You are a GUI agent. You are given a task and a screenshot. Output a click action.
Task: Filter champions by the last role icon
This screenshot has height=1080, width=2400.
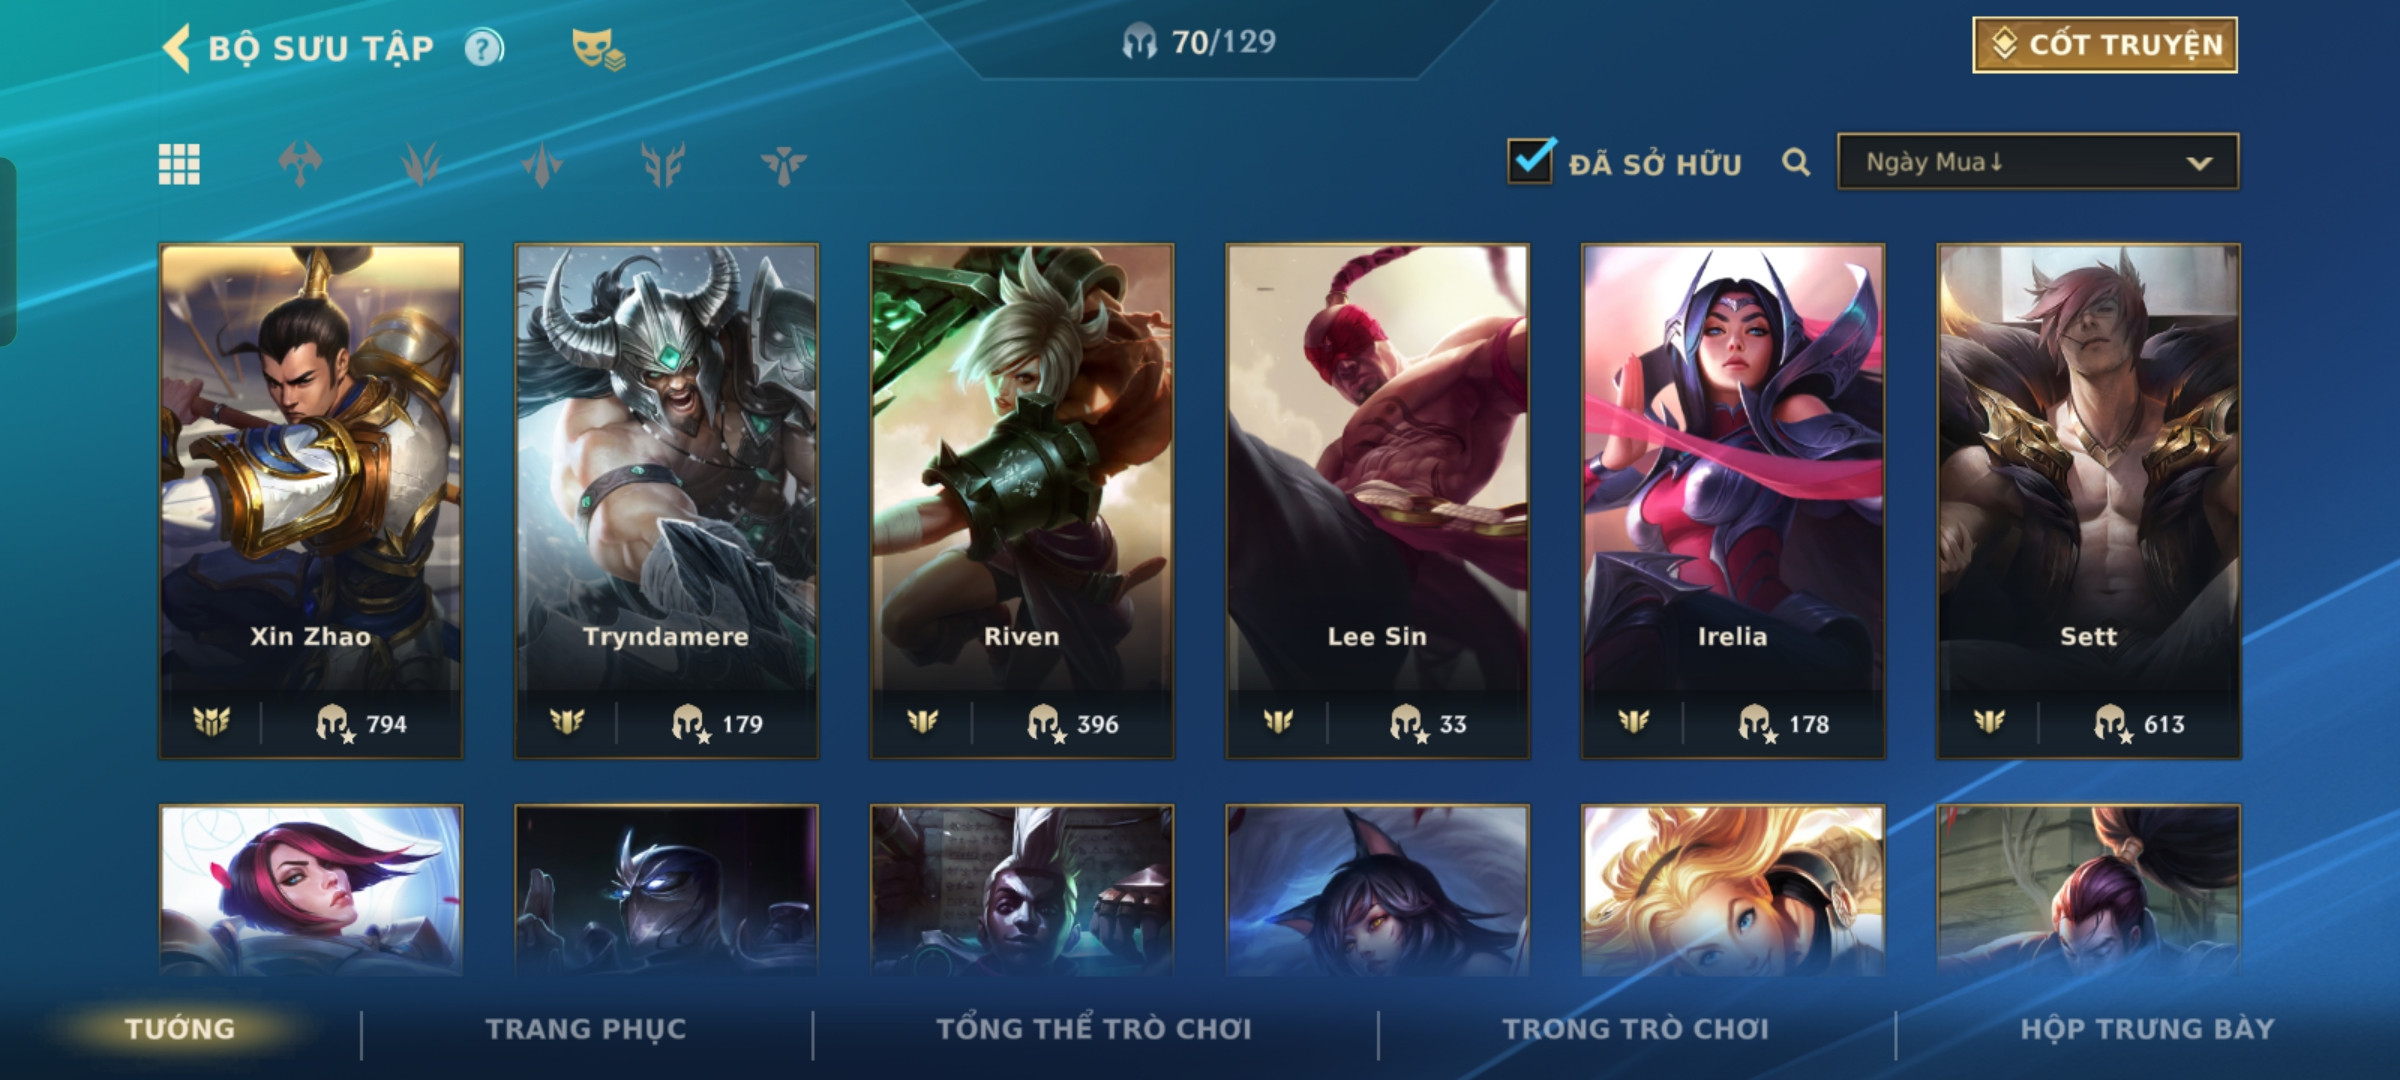click(x=783, y=164)
